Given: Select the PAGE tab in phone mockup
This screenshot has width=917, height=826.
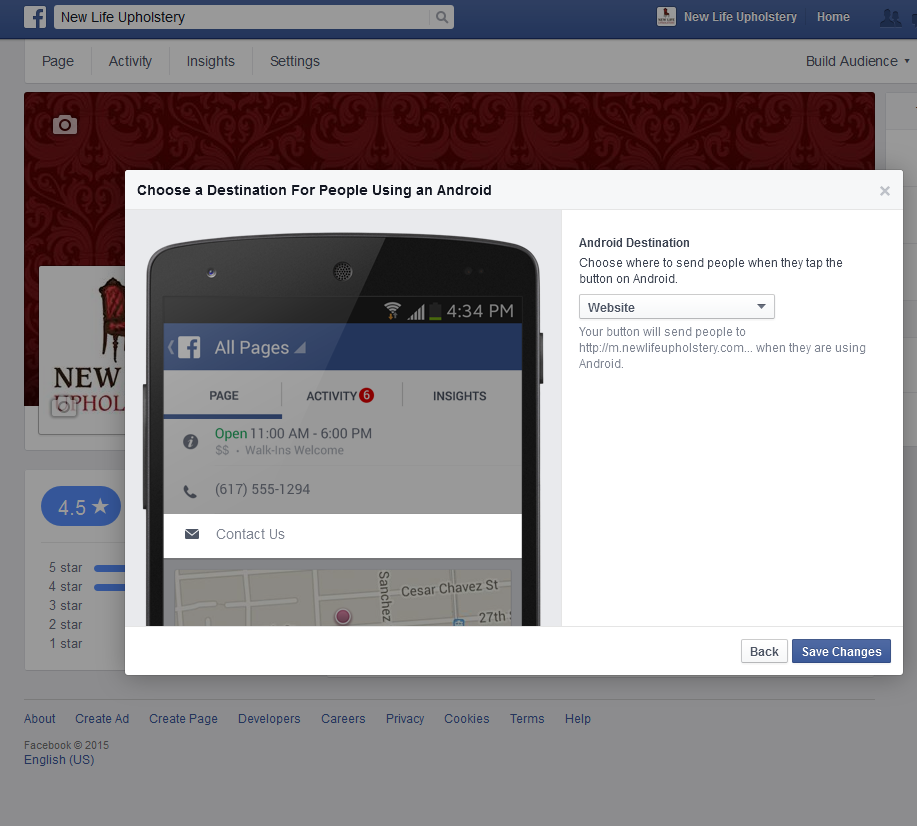Looking at the screenshot, I should 223,395.
